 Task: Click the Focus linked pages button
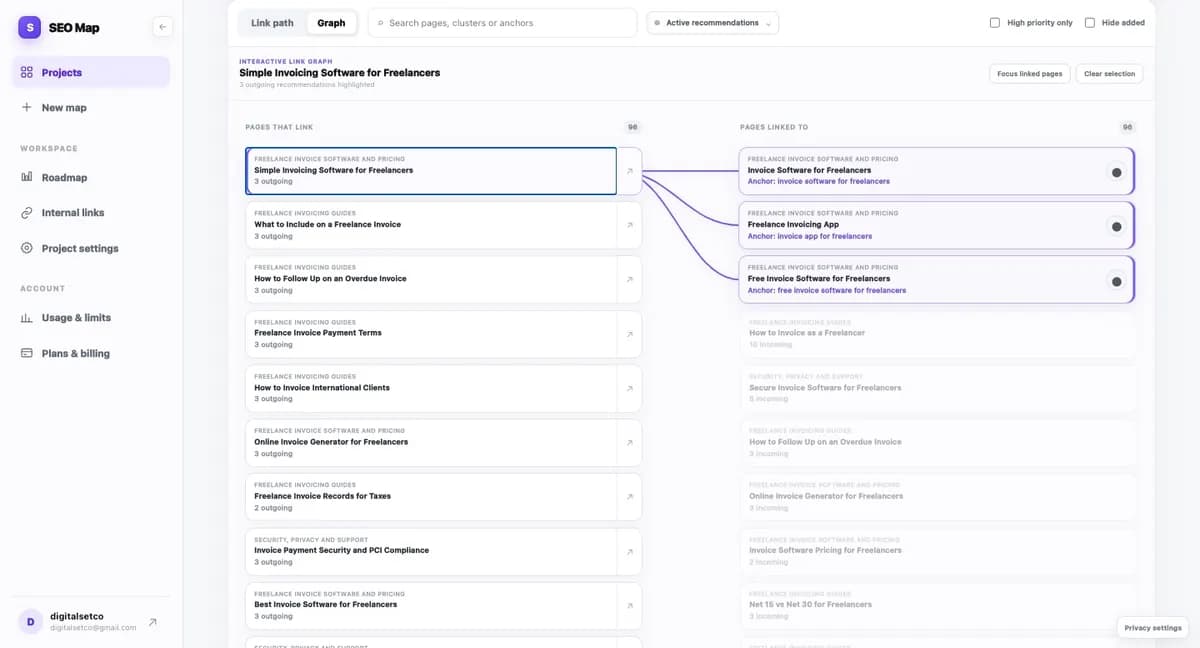pyautogui.click(x=1030, y=74)
